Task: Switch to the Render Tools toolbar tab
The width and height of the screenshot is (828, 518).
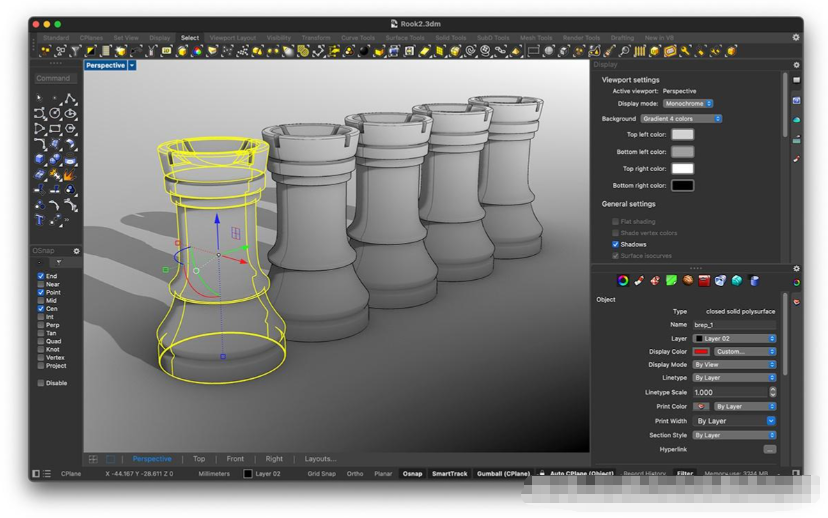Action: pyautogui.click(x=581, y=37)
